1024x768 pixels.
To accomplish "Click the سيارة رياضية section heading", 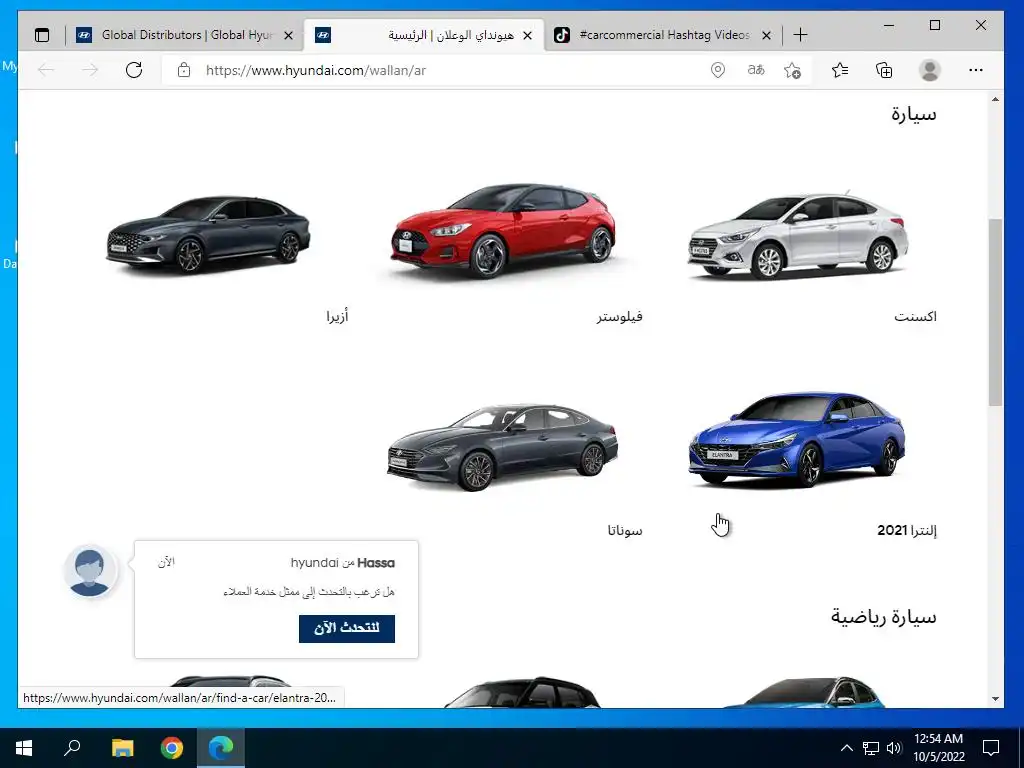I will [x=884, y=617].
